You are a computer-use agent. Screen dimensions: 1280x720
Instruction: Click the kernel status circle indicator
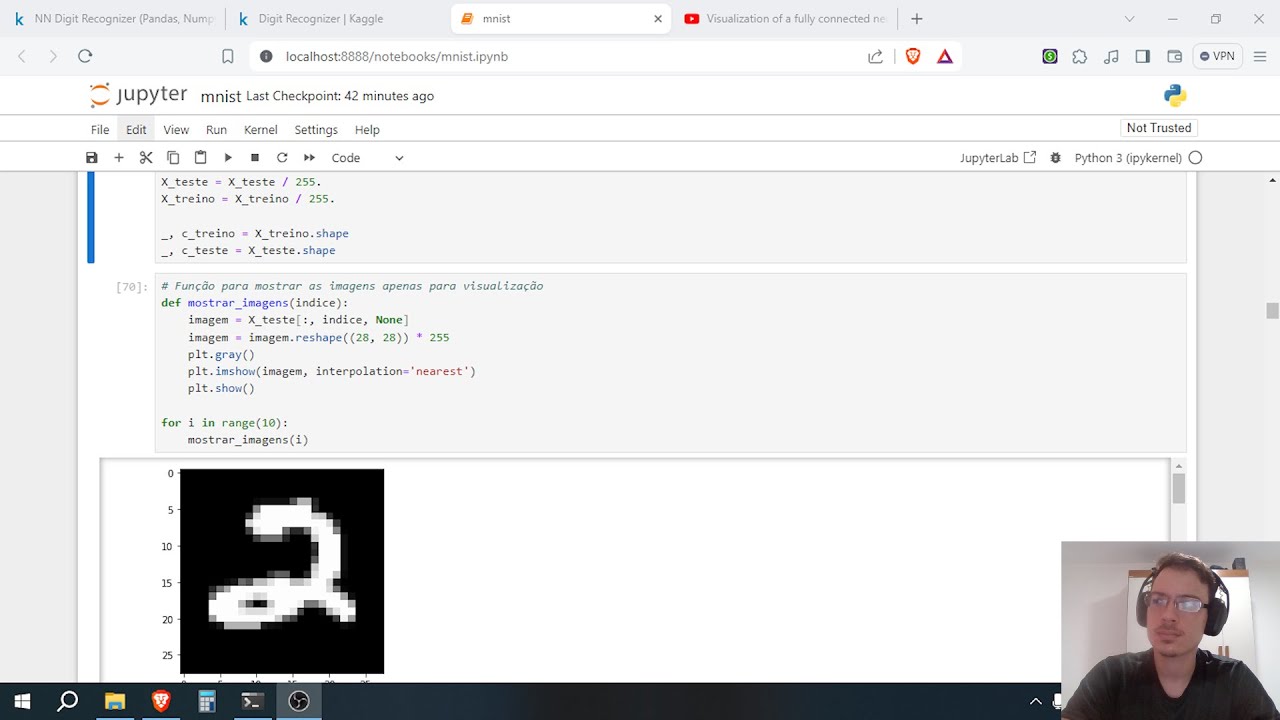pyautogui.click(x=1195, y=158)
